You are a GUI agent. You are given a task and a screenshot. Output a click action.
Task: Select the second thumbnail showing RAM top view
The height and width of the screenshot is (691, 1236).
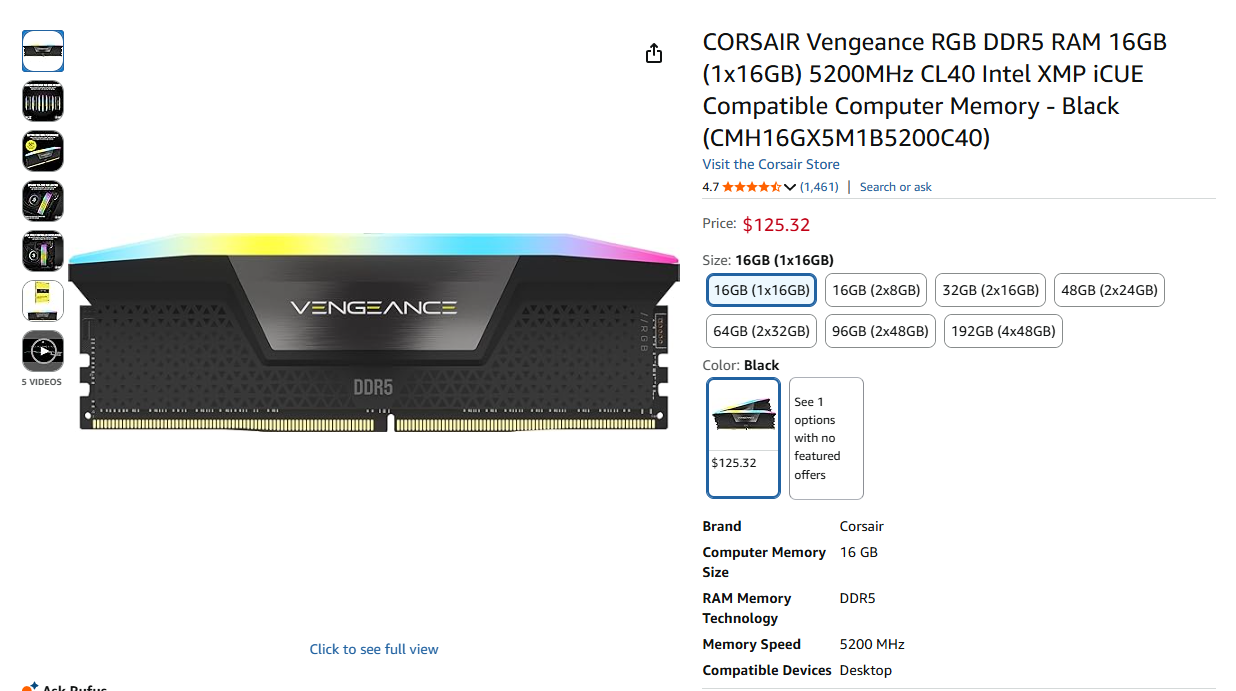point(42,101)
